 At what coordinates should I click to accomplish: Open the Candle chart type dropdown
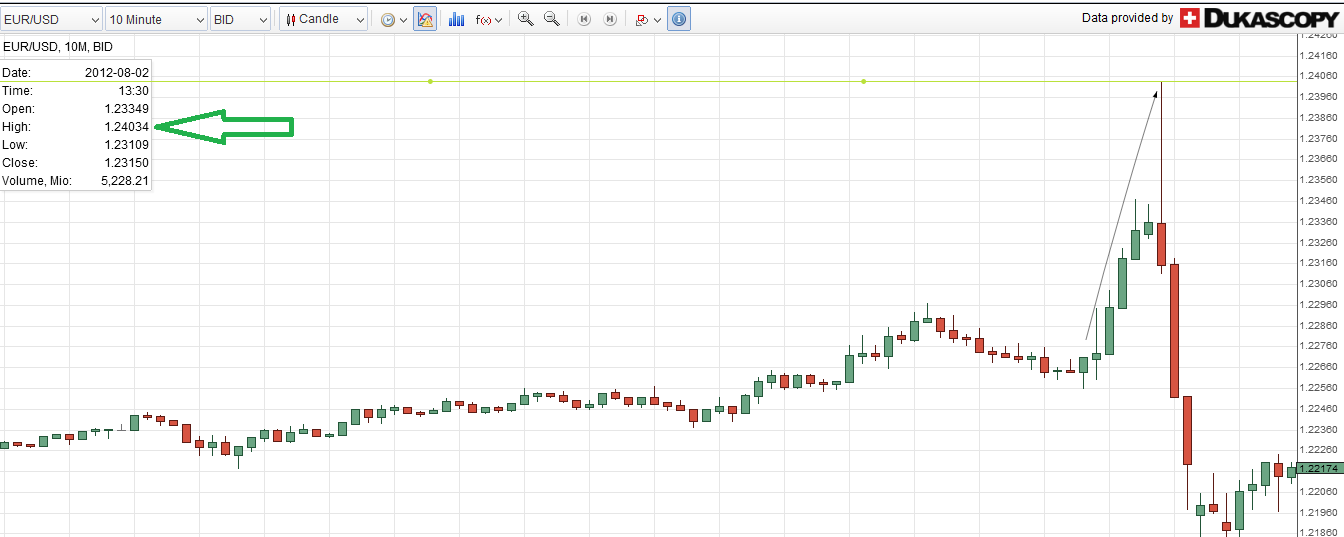tap(323, 19)
